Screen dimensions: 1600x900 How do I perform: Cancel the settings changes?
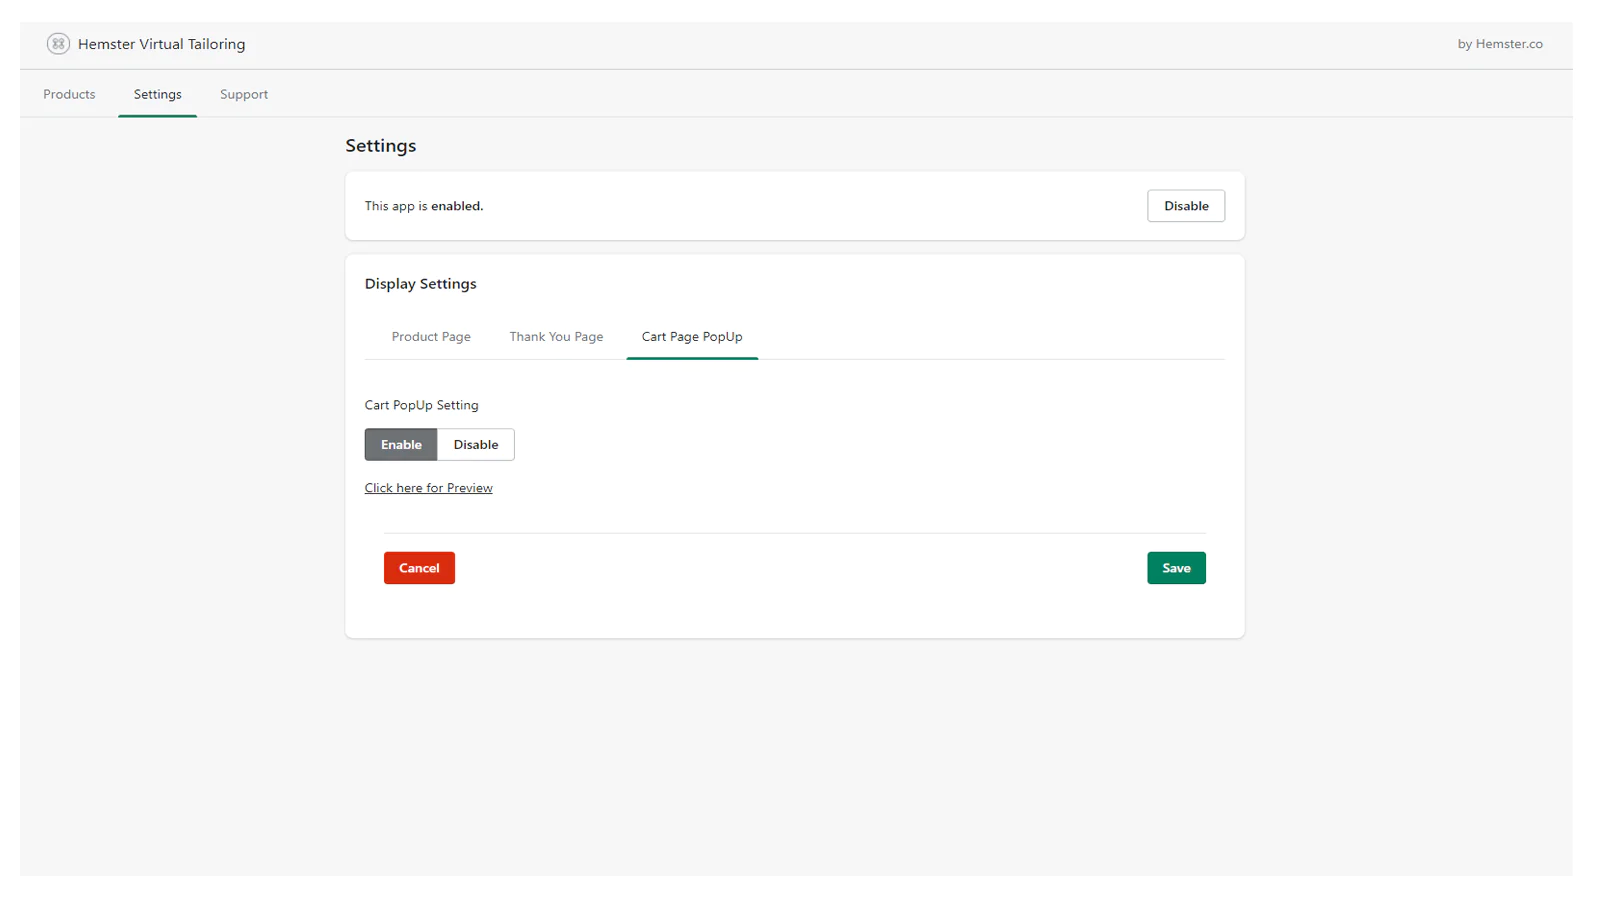pyautogui.click(x=419, y=568)
